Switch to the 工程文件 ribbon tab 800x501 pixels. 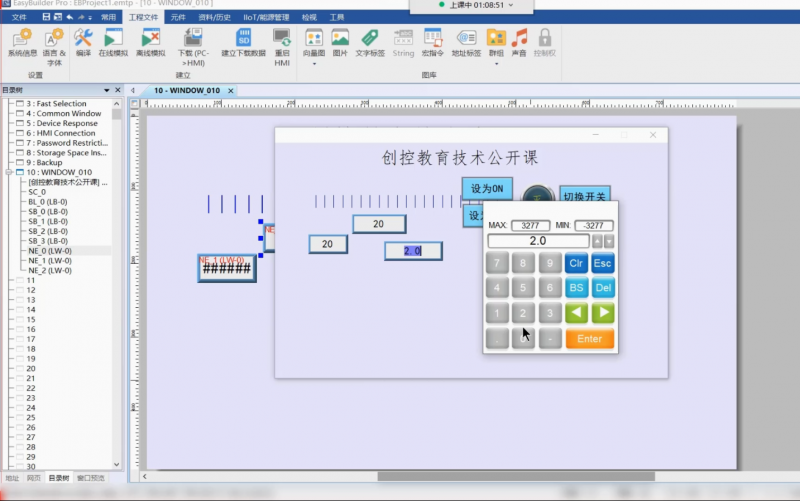click(143, 17)
